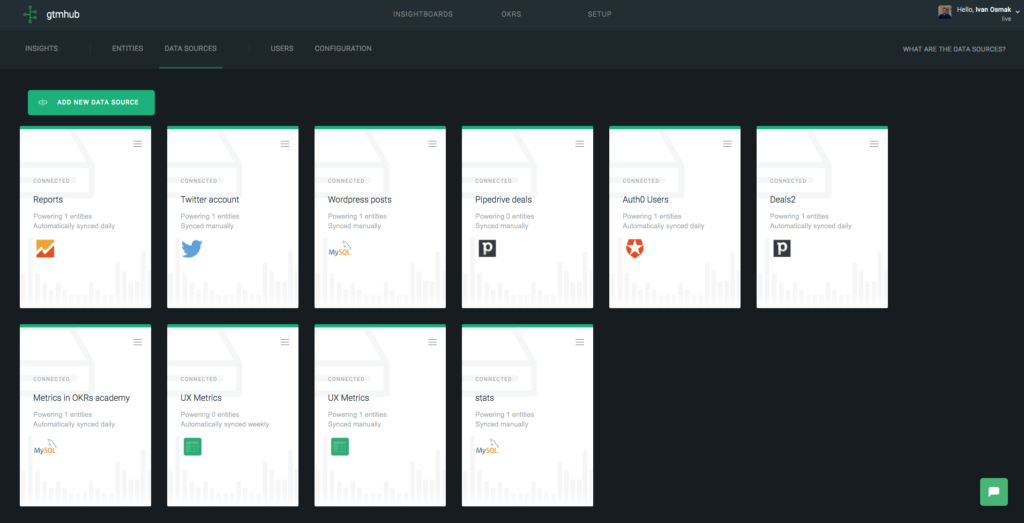The width and height of the screenshot is (1024, 523).
Task: Click 'Synced manually' text on stats card
Action: [x=502, y=424]
